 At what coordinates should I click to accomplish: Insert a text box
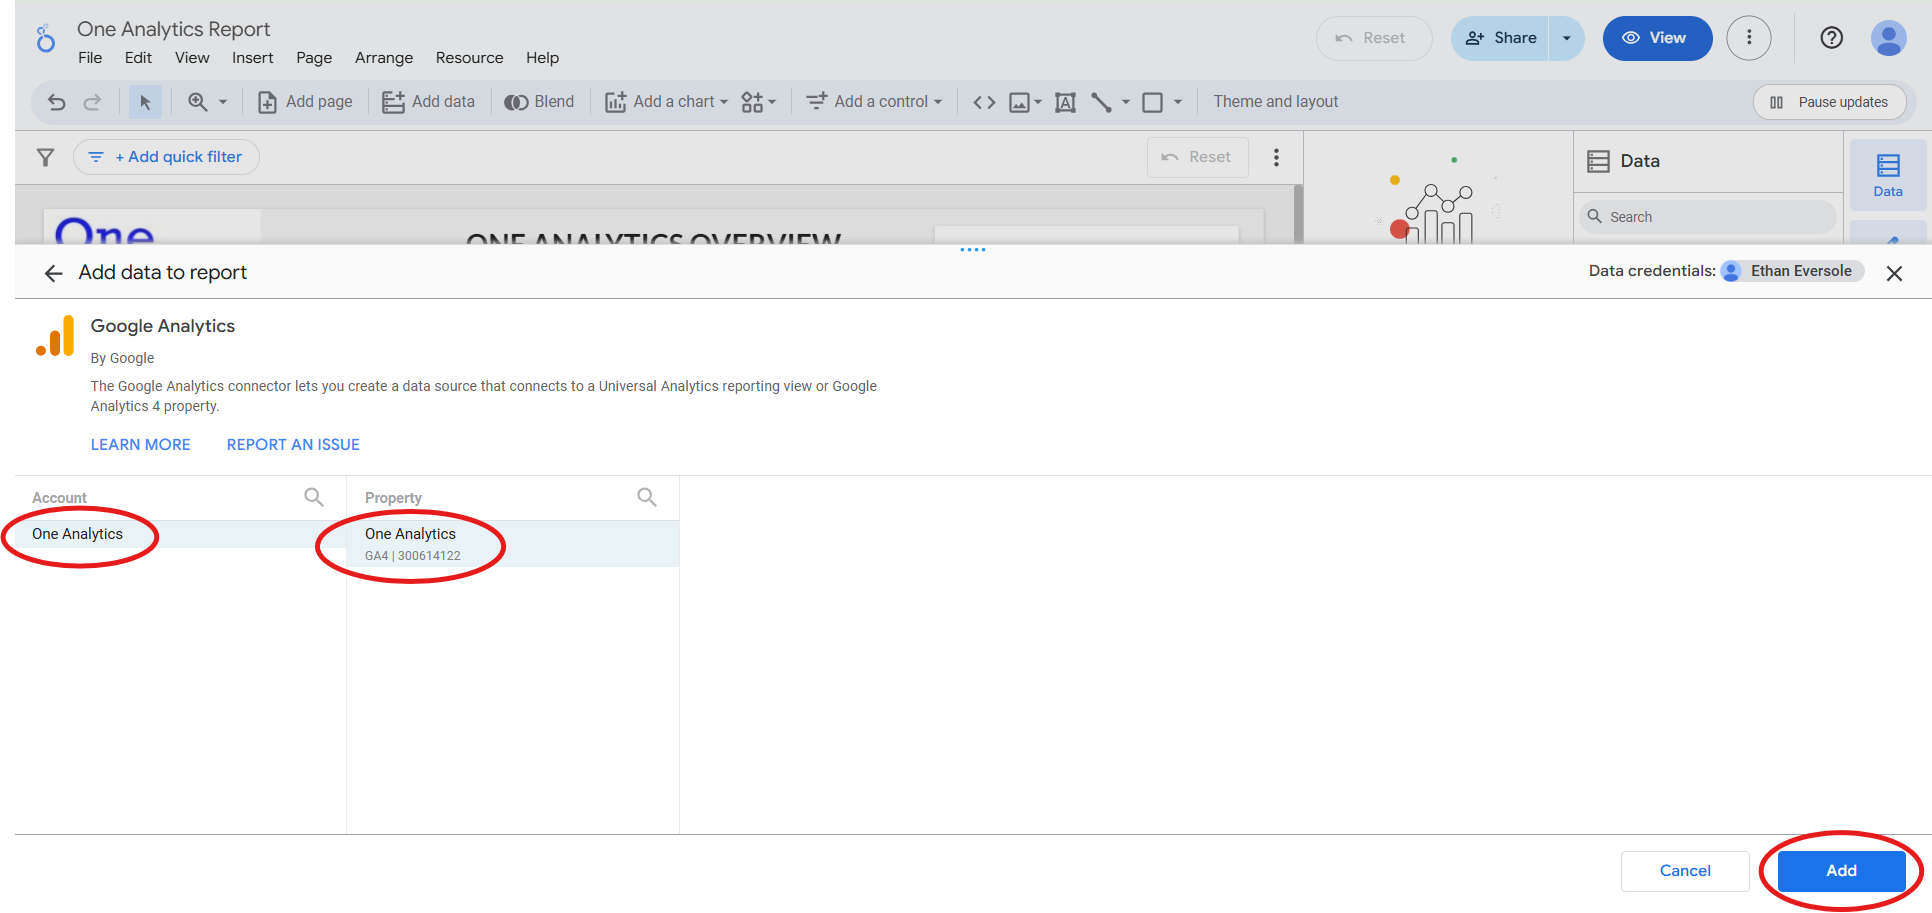[1066, 102]
